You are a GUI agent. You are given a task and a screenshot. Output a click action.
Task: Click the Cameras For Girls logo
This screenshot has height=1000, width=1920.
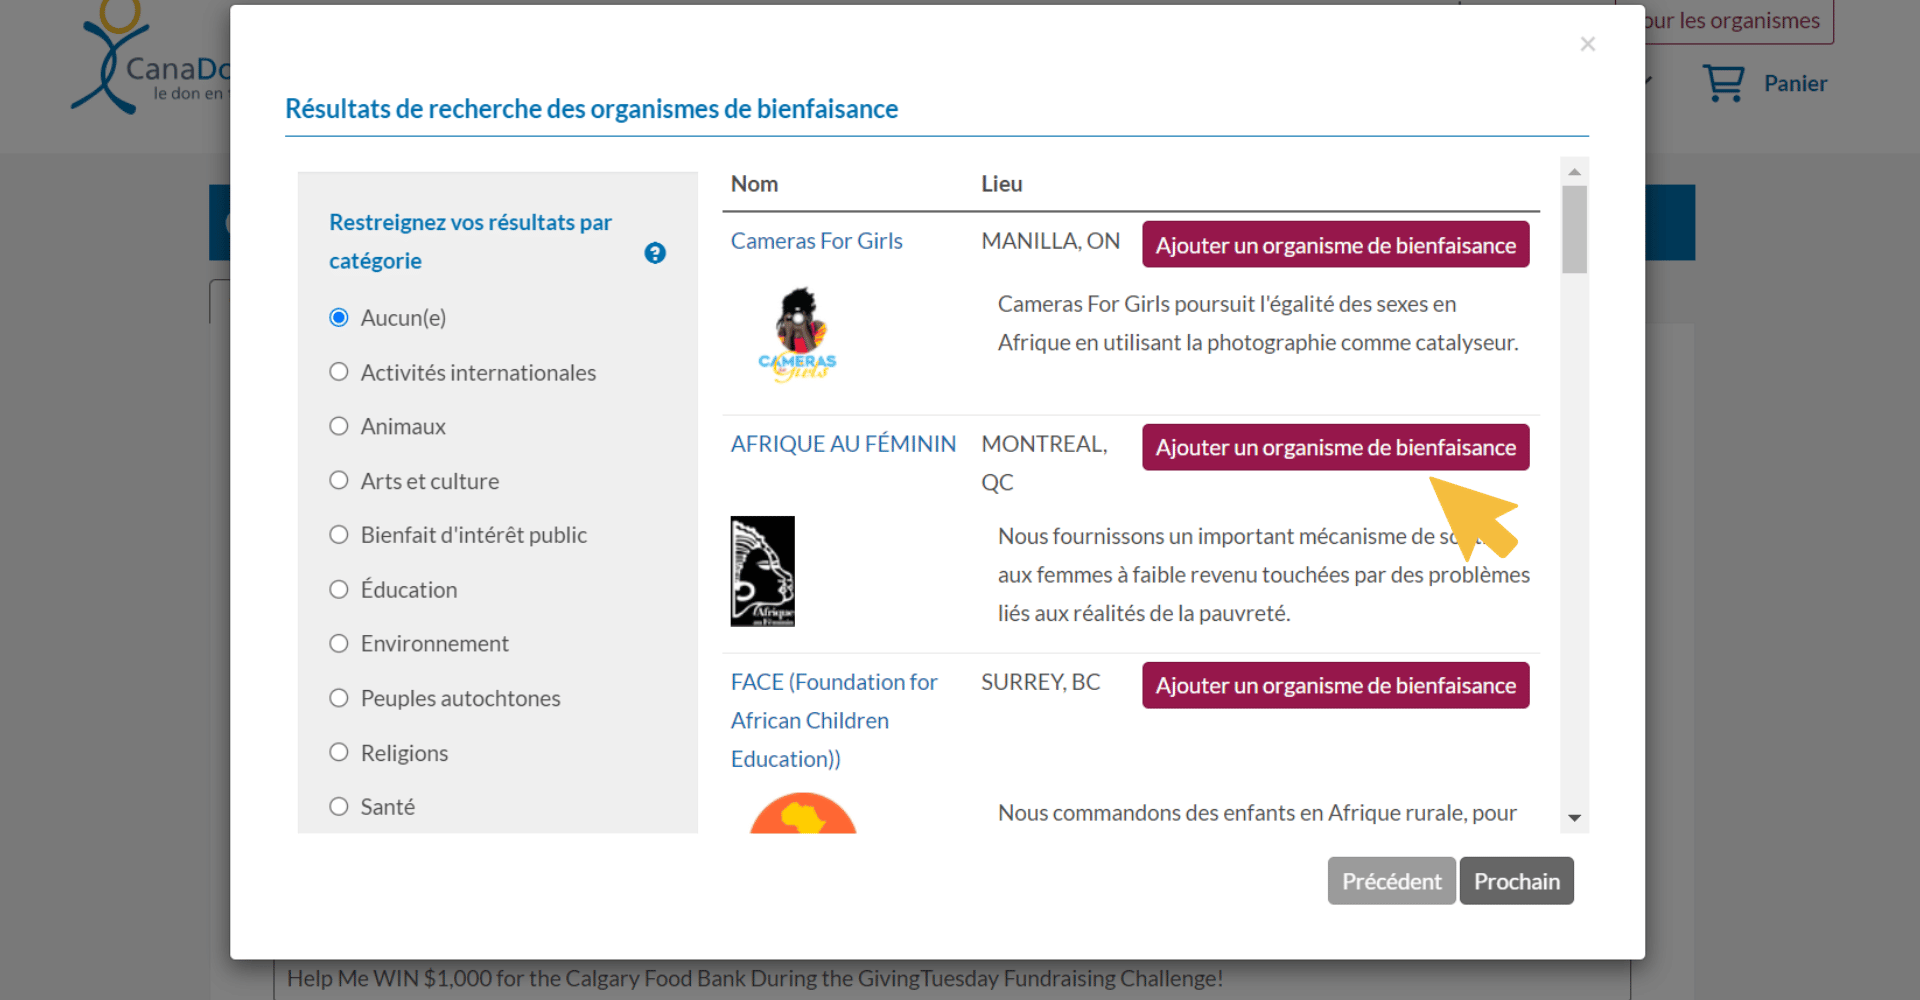797,335
